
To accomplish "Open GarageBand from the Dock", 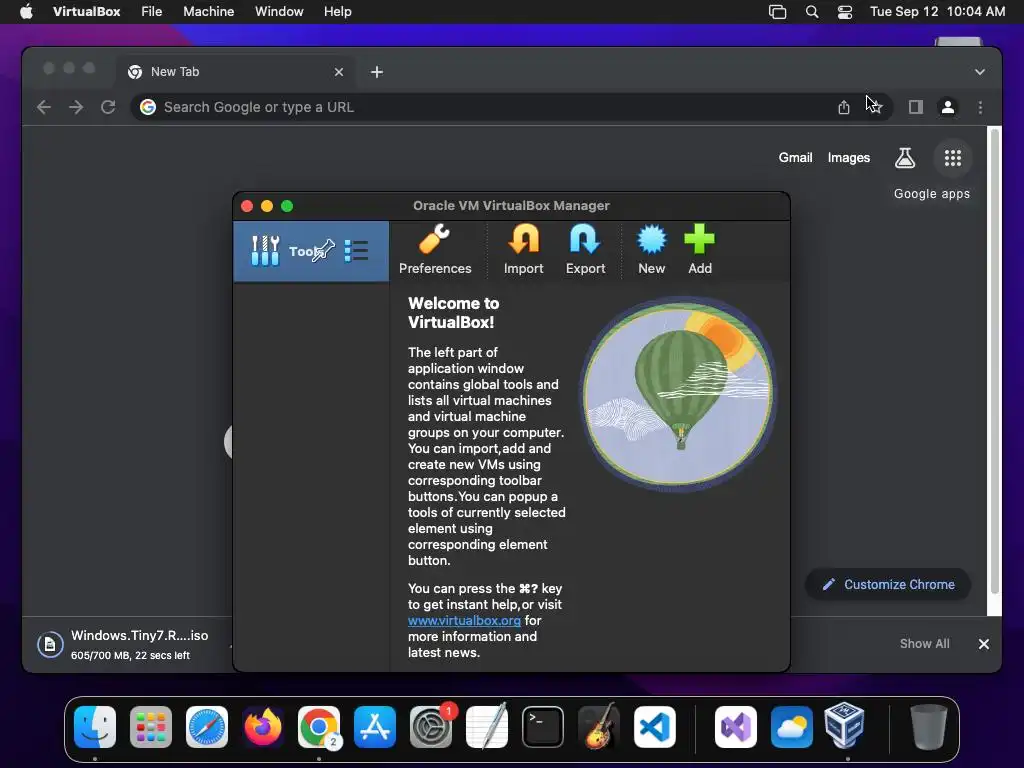I will [x=599, y=726].
